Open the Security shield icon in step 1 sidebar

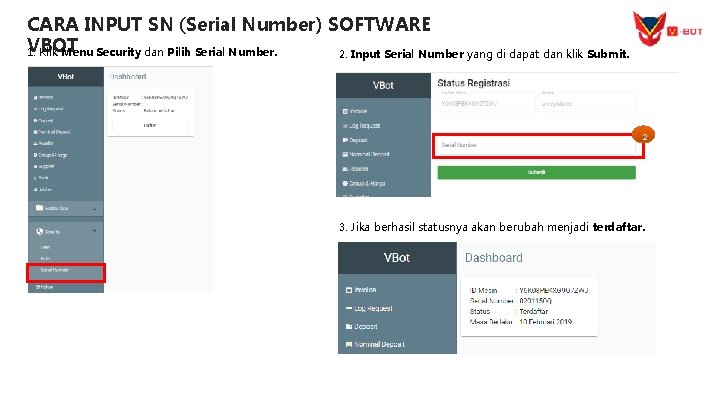pyautogui.click(x=39, y=231)
